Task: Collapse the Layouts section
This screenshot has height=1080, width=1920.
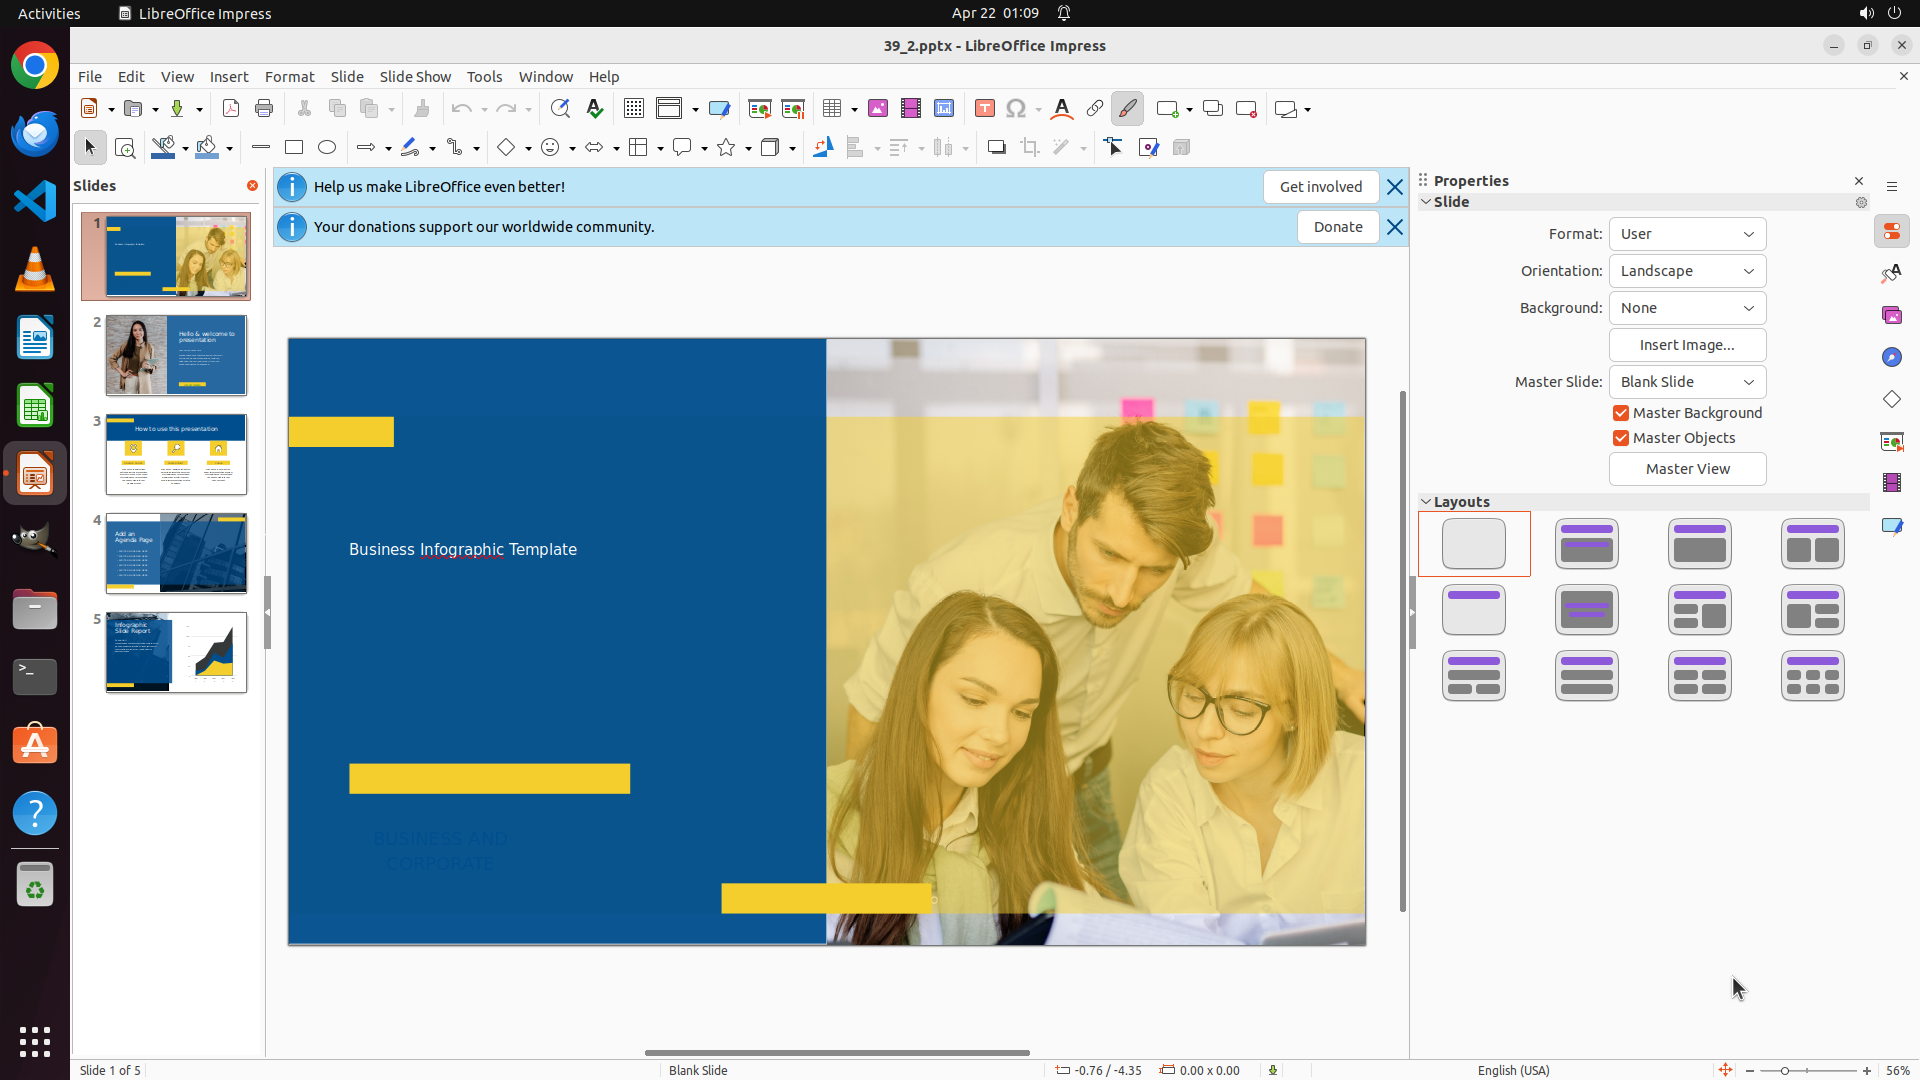Action: 1426,502
